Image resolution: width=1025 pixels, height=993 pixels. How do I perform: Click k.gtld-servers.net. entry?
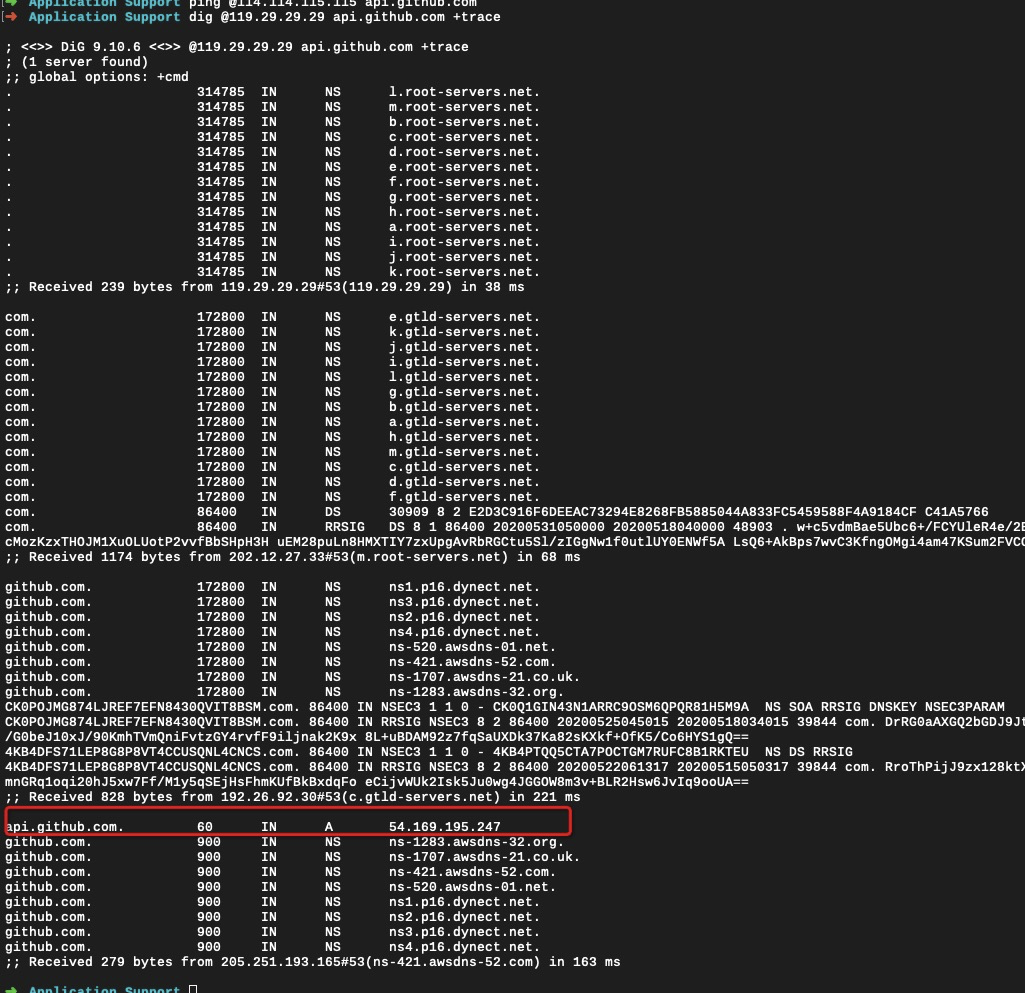pyautogui.click(x=464, y=332)
